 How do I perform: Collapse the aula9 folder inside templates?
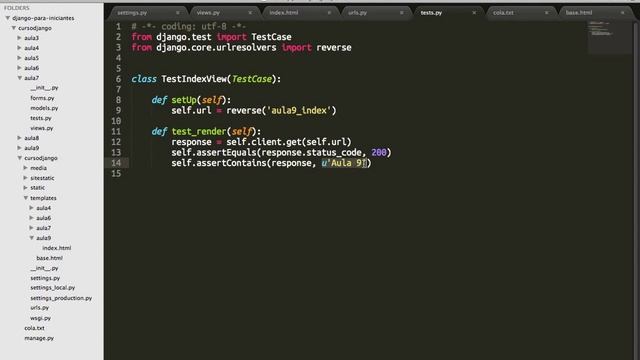pos(31,238)
